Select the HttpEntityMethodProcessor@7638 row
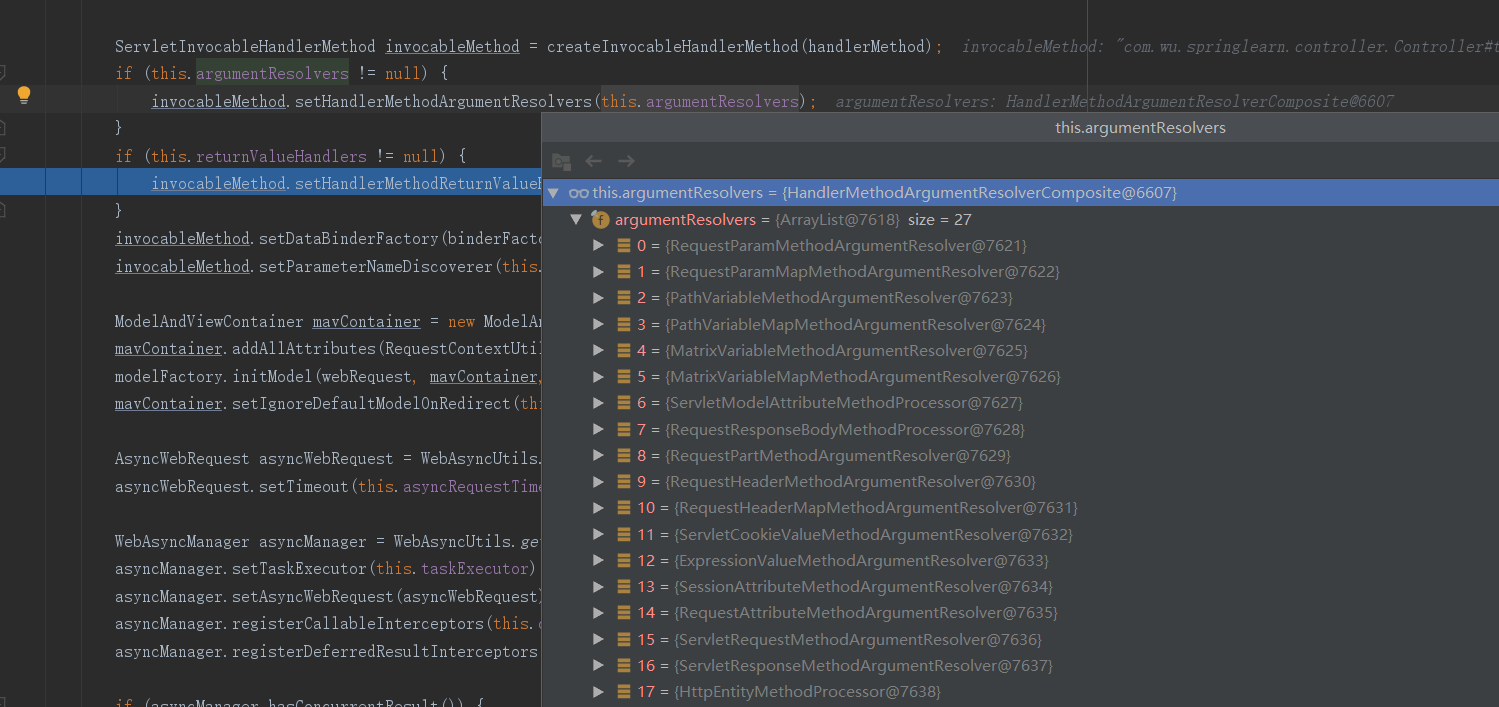Image resolution: width=1499 pixels, height=707 pixels. [x=1021, y=692]
